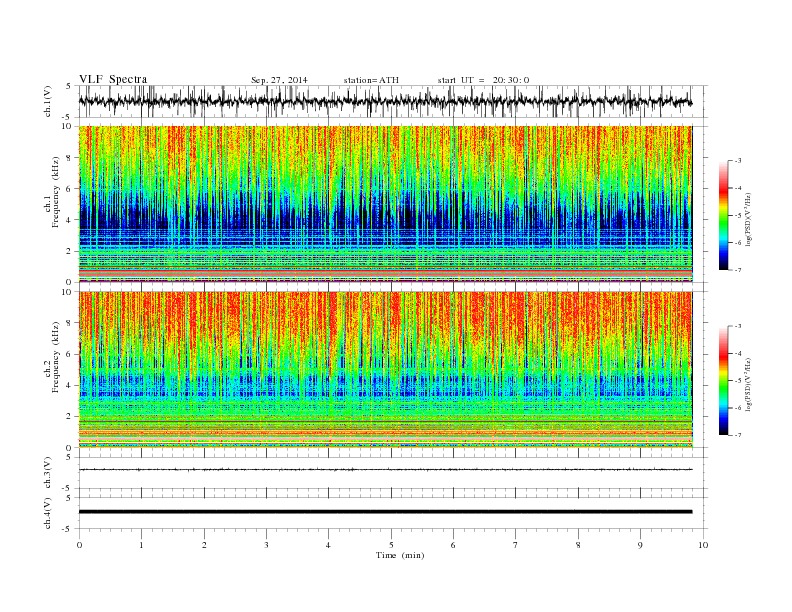Image resolution: width=792 pixels, height=612 pixels.
Task: Click the "station=ATH" header label
Action: click(371, 80)
